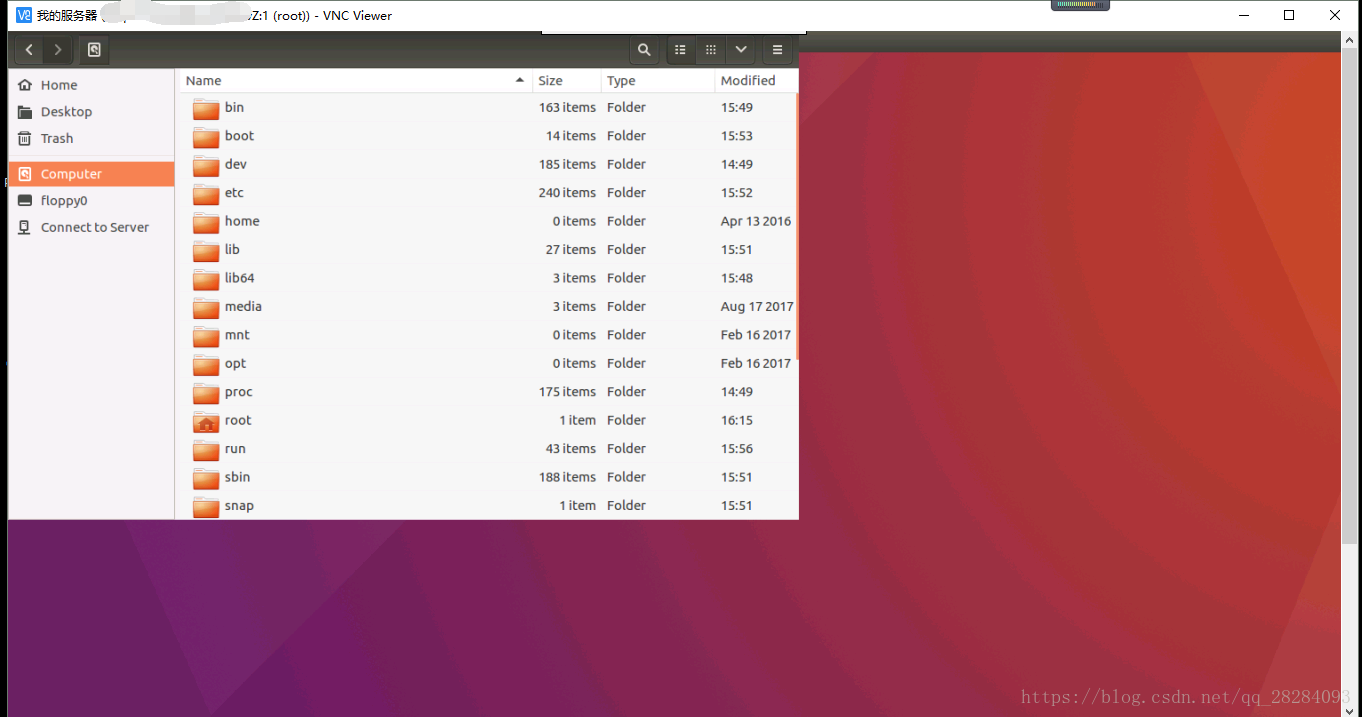This screenshot has width=1362, height=717.
Task: Select the proc folder icon
Action: click(206, 393)
